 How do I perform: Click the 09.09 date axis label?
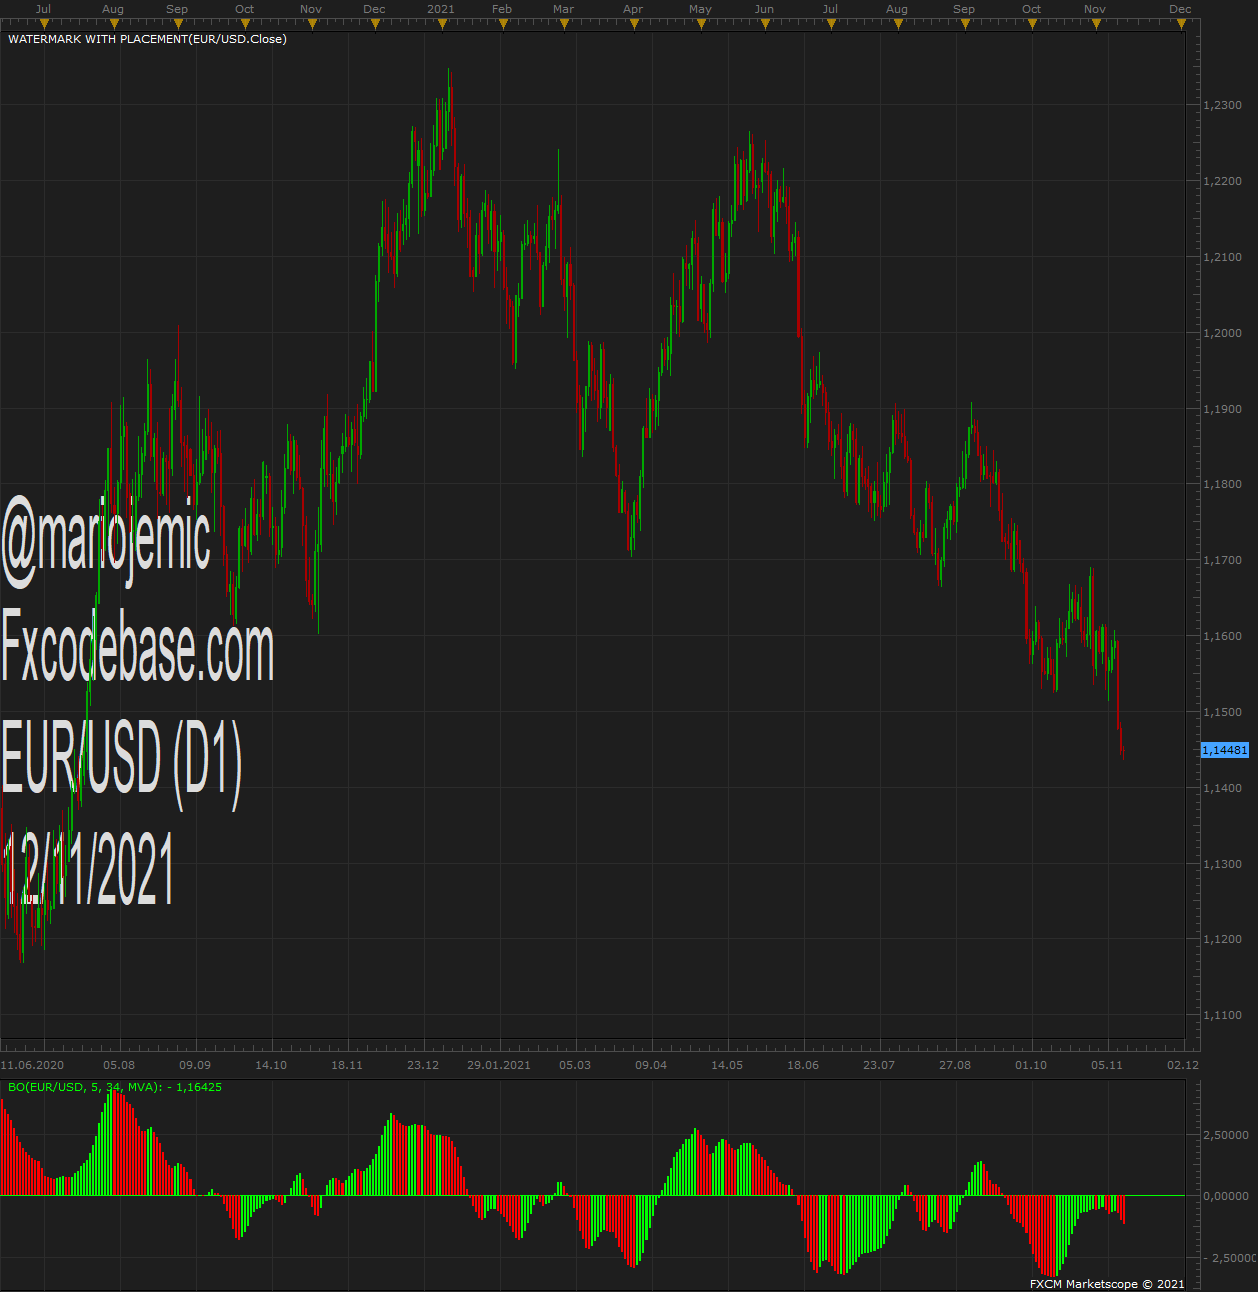195,1065
